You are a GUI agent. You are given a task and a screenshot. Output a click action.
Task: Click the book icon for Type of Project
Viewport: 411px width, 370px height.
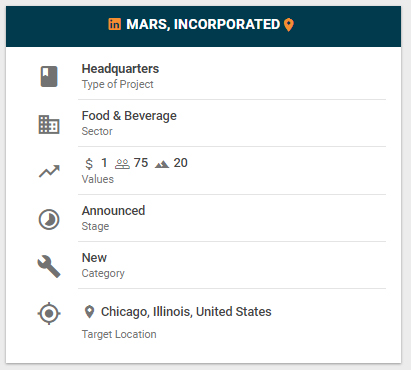49,77
